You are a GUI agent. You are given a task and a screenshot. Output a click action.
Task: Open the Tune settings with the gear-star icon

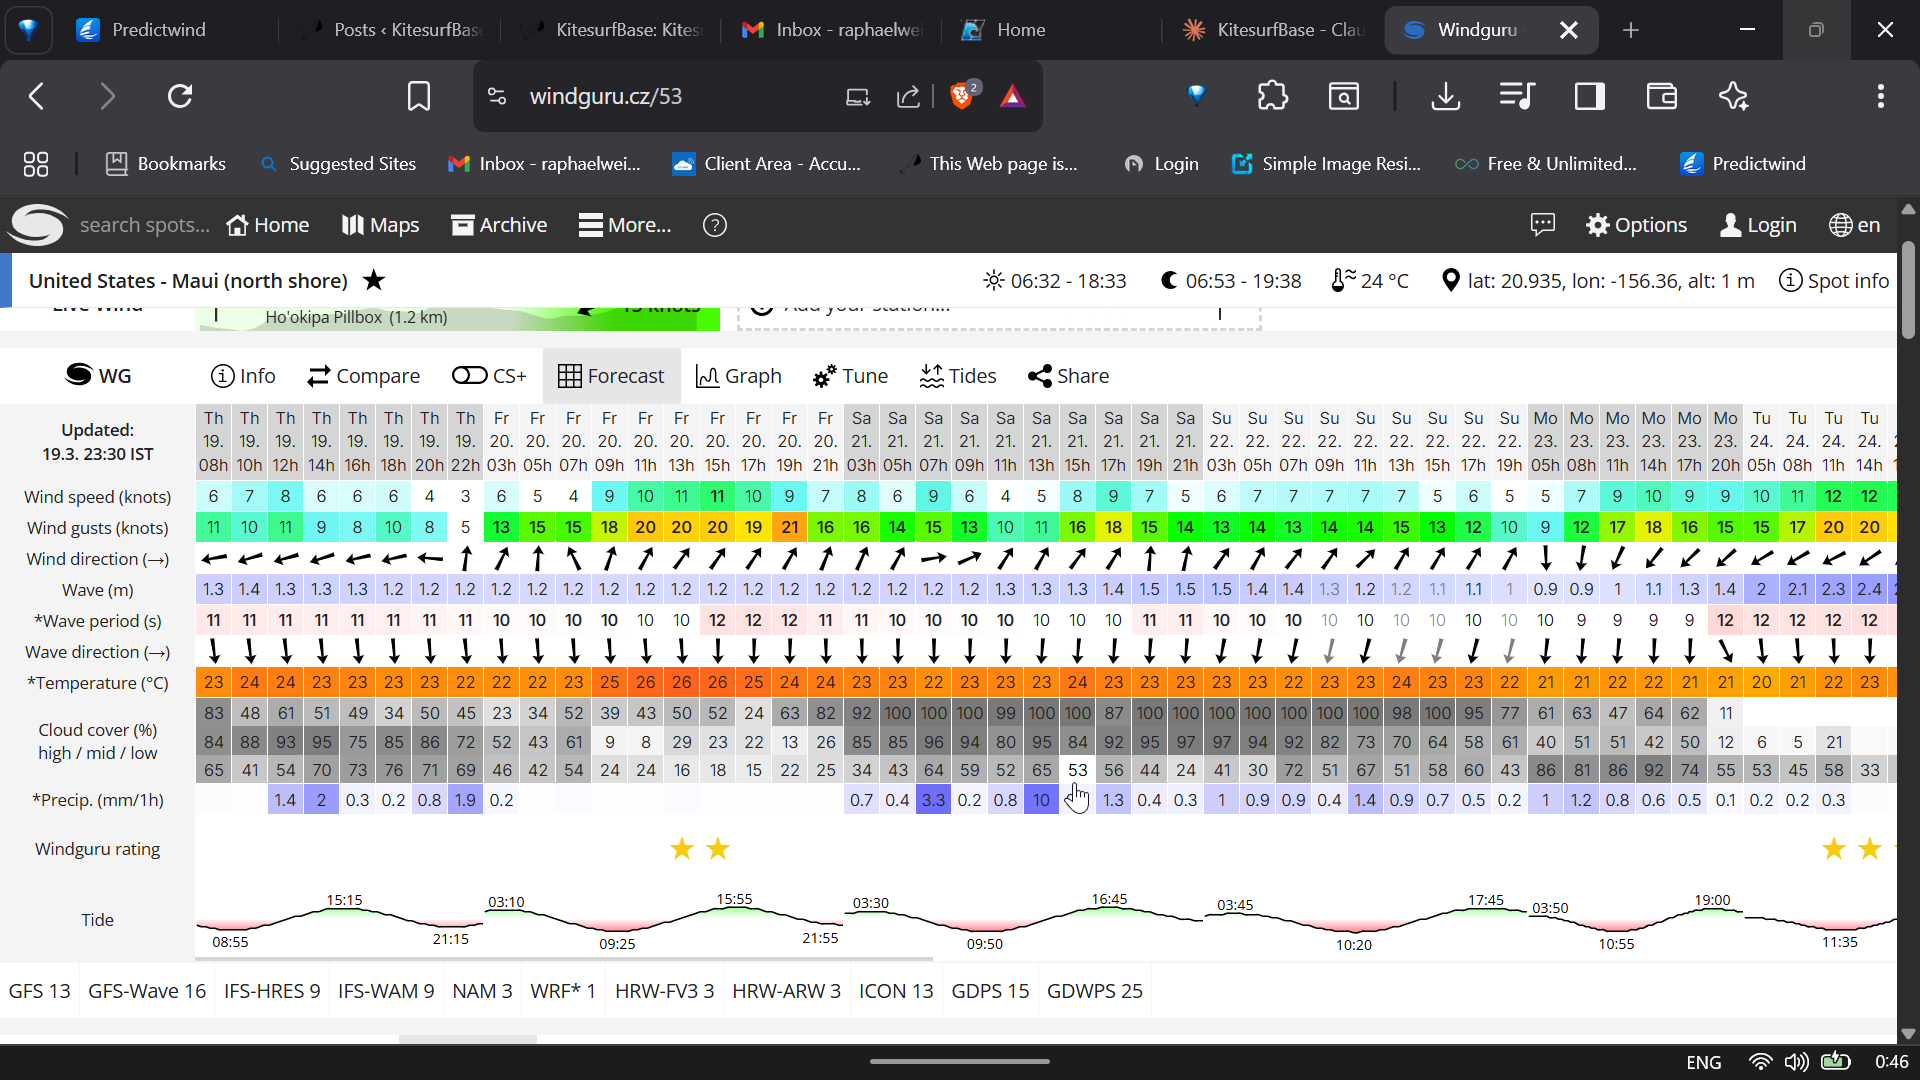[850, 376]
